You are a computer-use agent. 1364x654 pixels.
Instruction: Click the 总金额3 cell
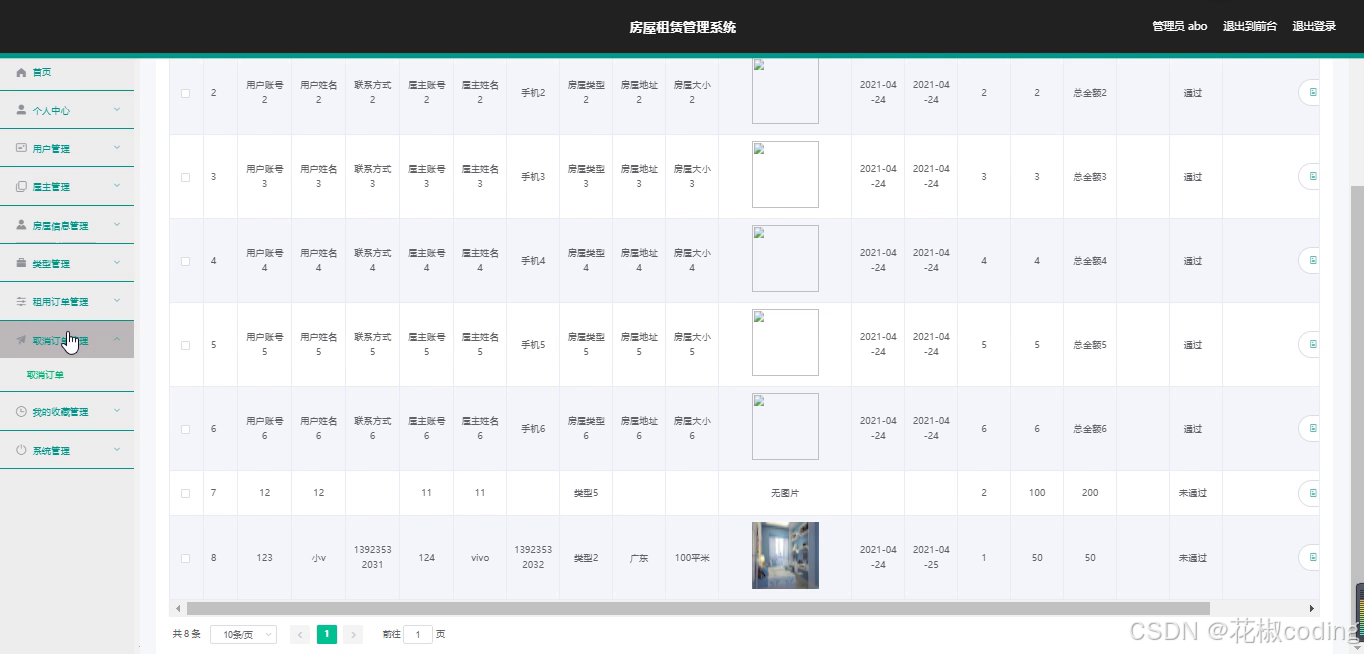point(1090,177)
